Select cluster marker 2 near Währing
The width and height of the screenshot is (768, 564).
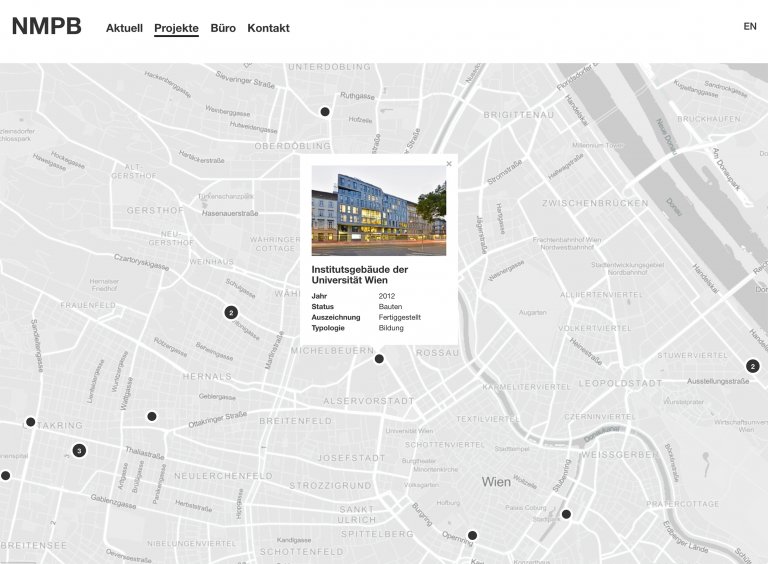tap(231, 312)
